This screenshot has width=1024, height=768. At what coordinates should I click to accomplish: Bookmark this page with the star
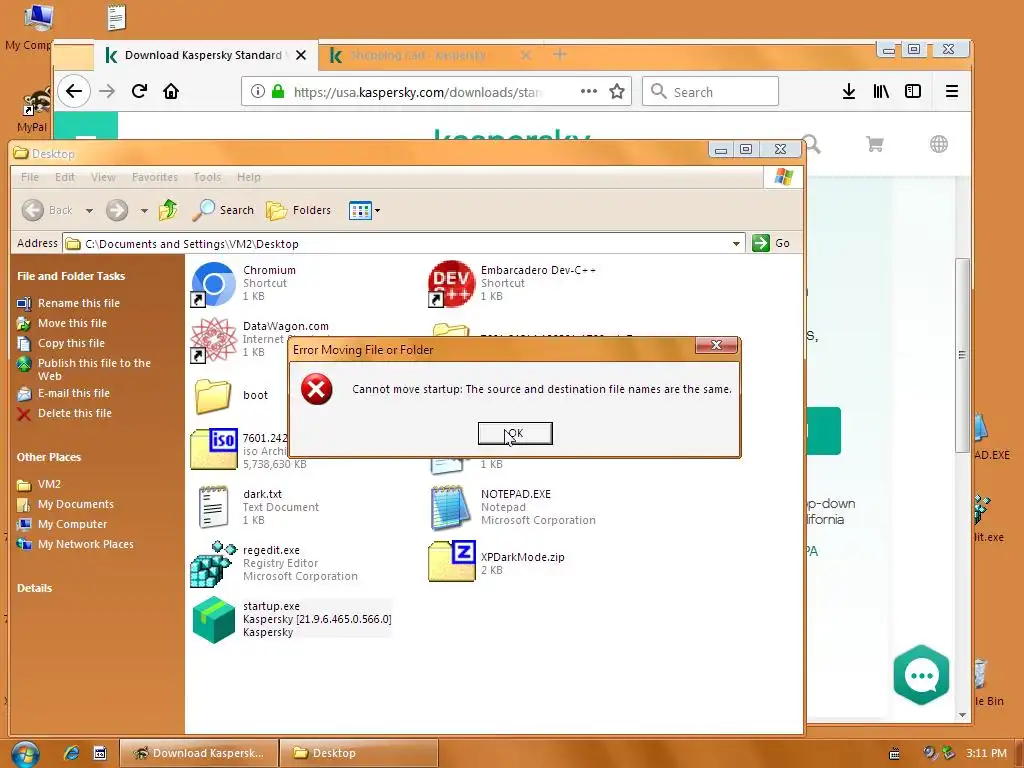tap(616, 91)
